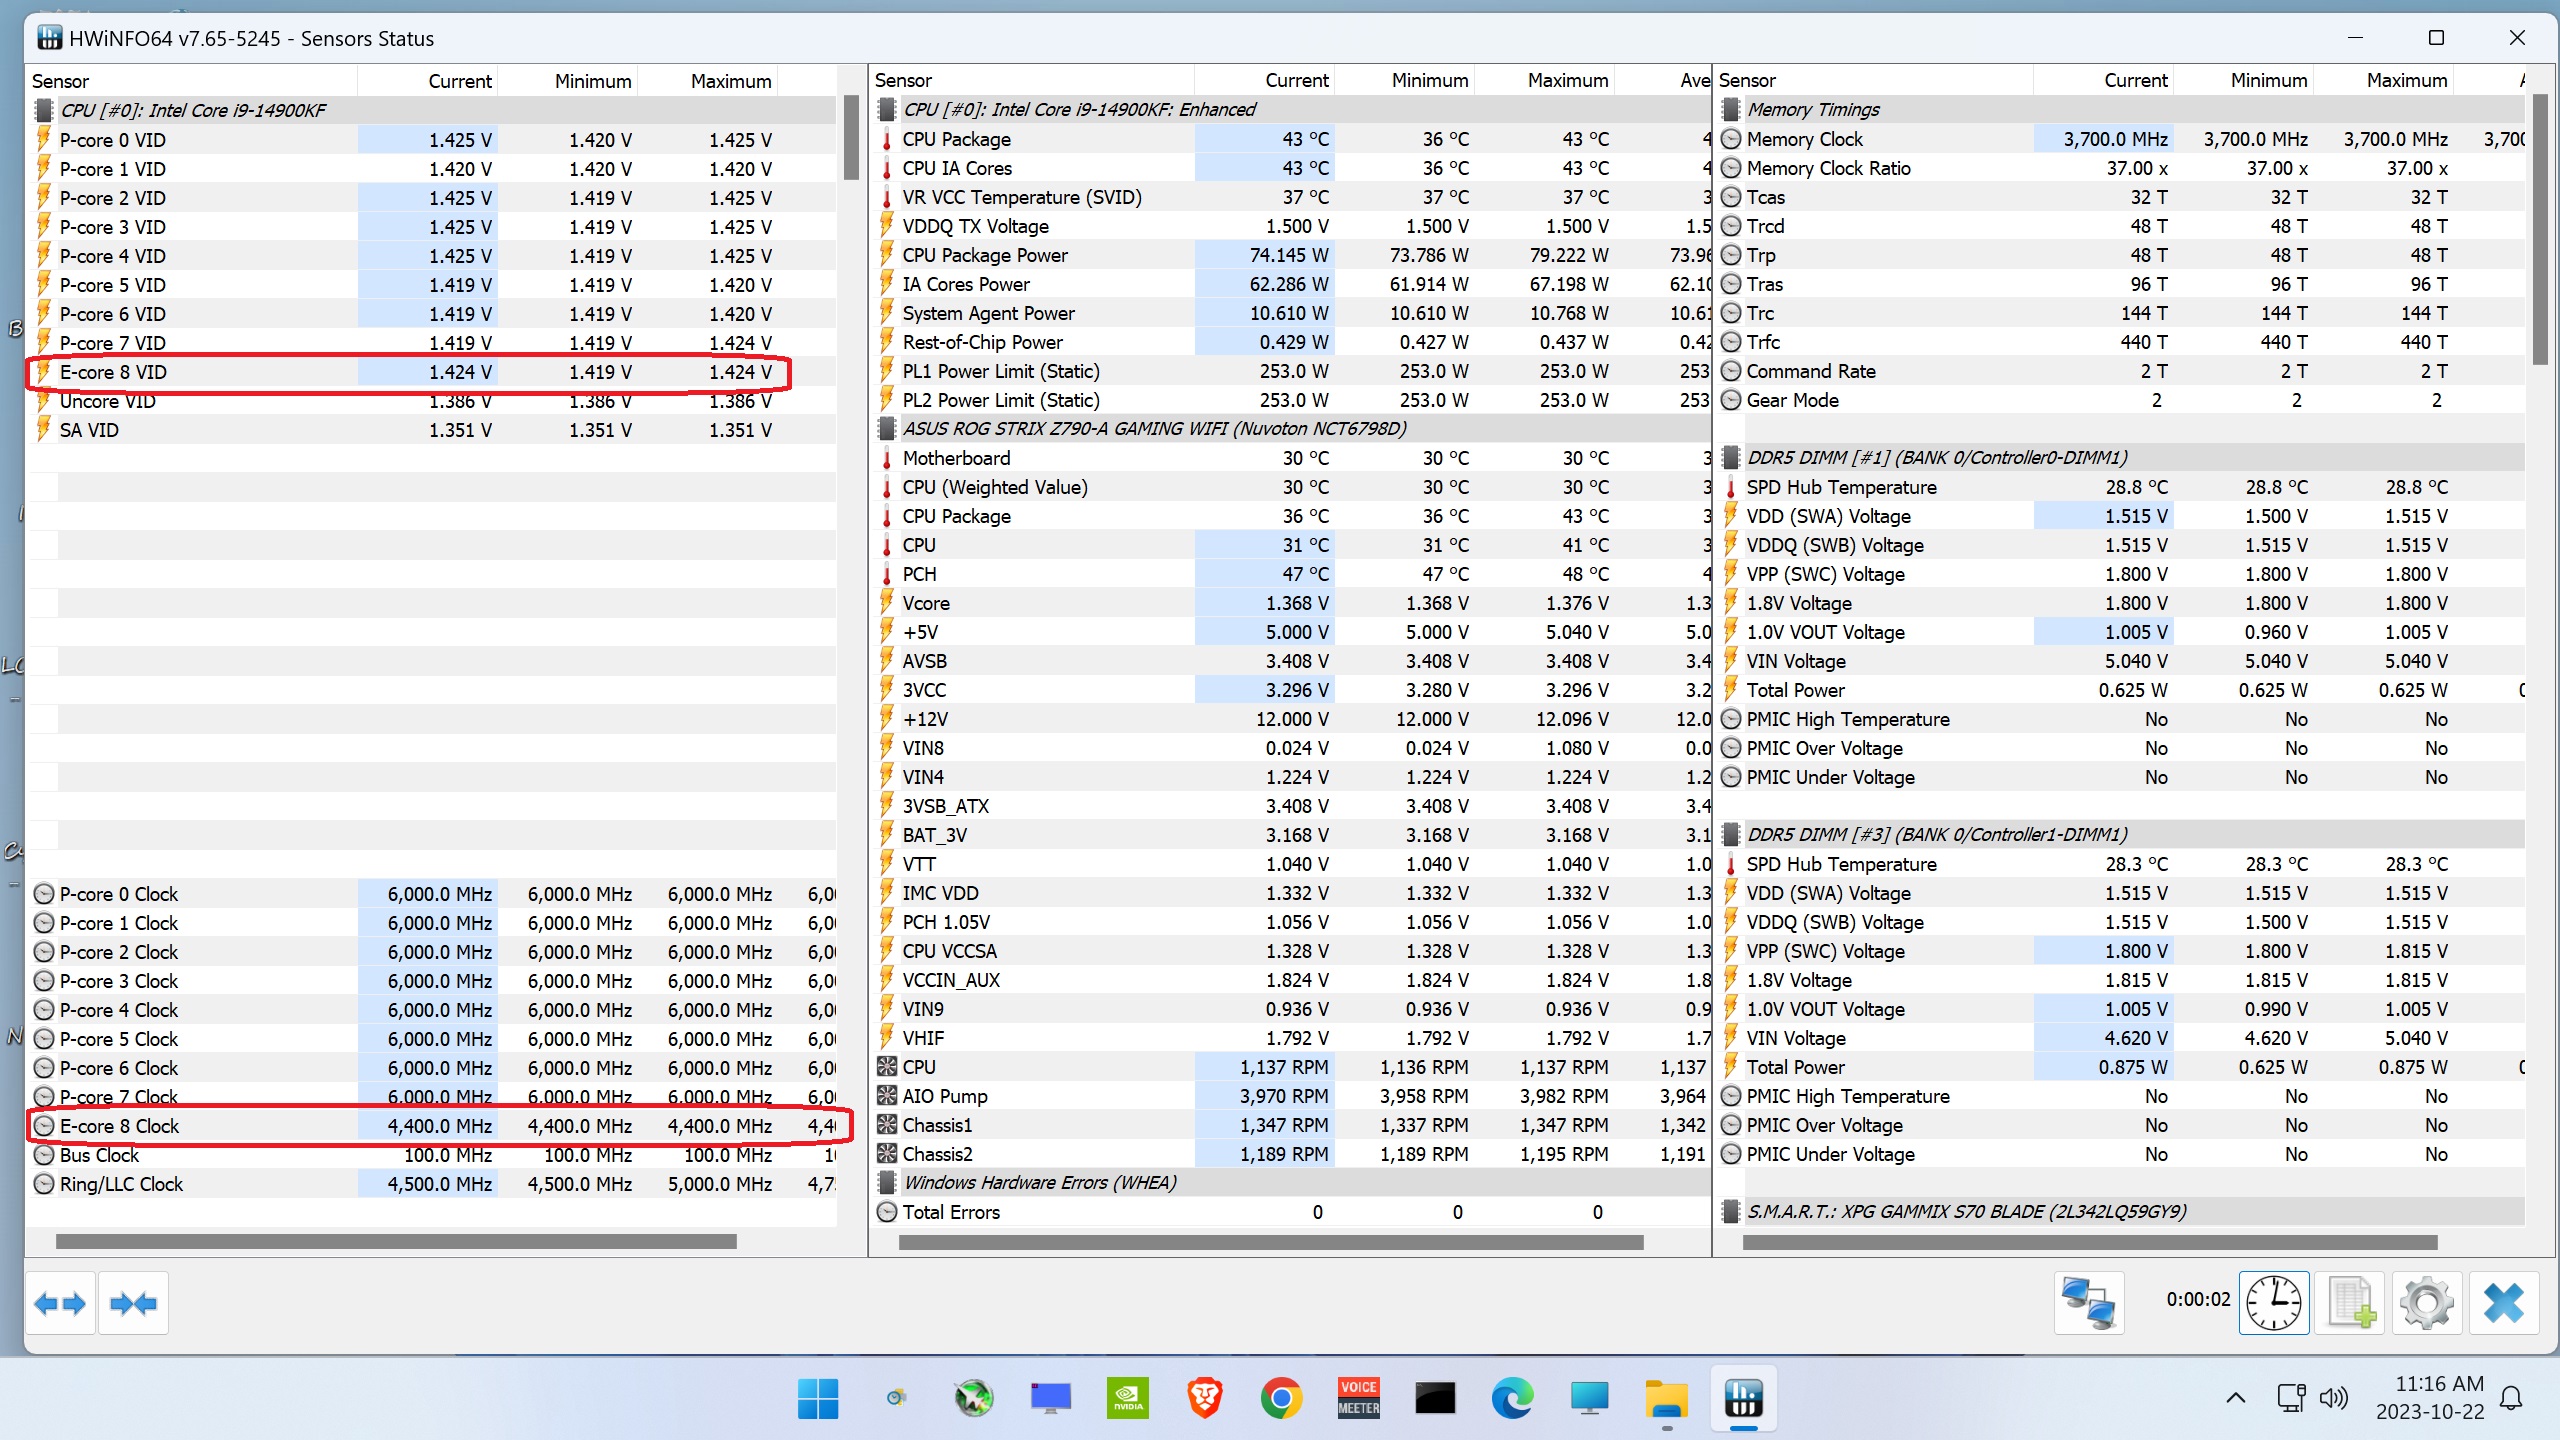The height and width of the screenshot is (1440, 2560).
Task: Open the network remote monitoring icon
Action: click(2089, 1303)
